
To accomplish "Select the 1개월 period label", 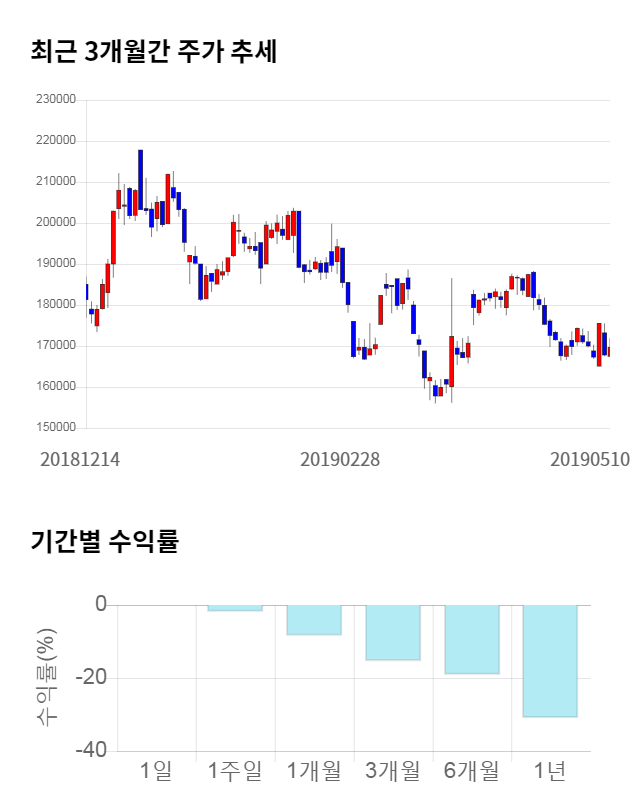I will coord(314,771).
